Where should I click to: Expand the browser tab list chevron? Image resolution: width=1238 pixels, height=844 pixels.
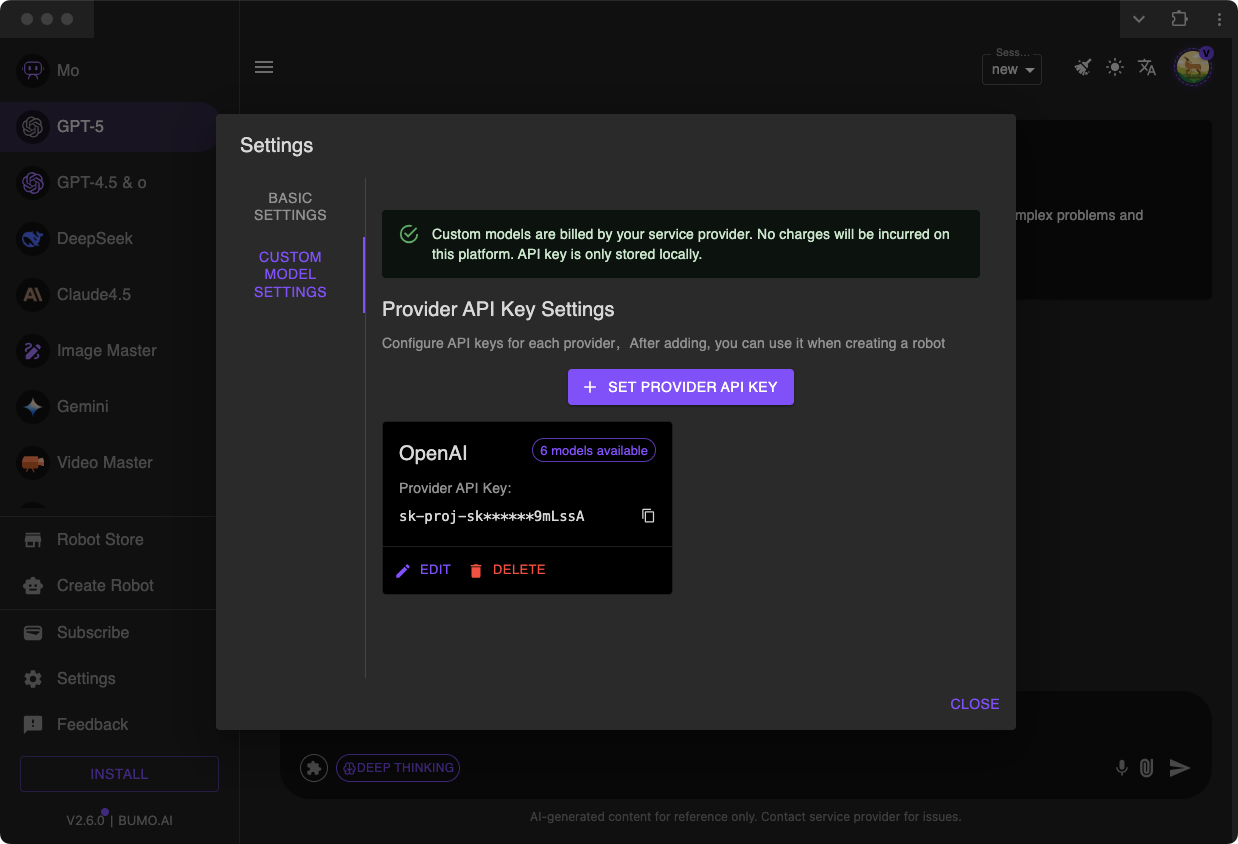coord(1139,19)
